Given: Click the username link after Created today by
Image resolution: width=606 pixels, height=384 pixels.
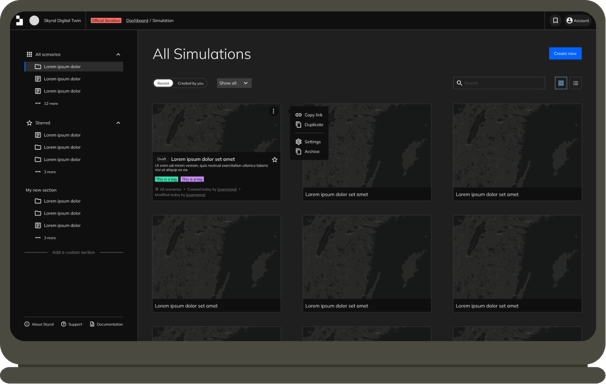Looking at the screenshot, I should pyautogui.click(x=227, y=189).
